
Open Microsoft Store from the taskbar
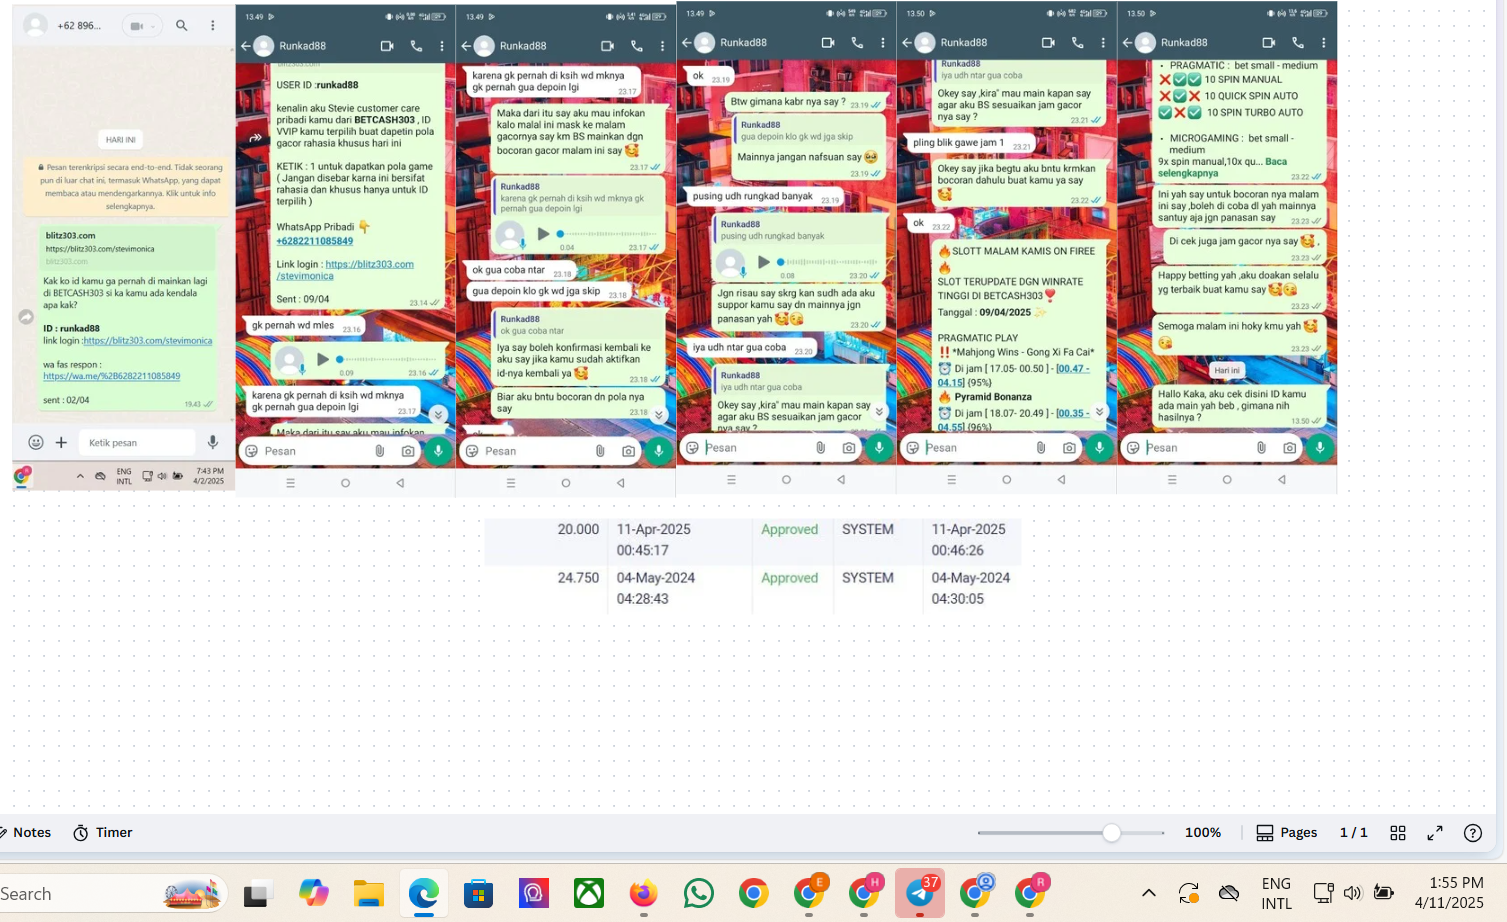click(478, 893)
